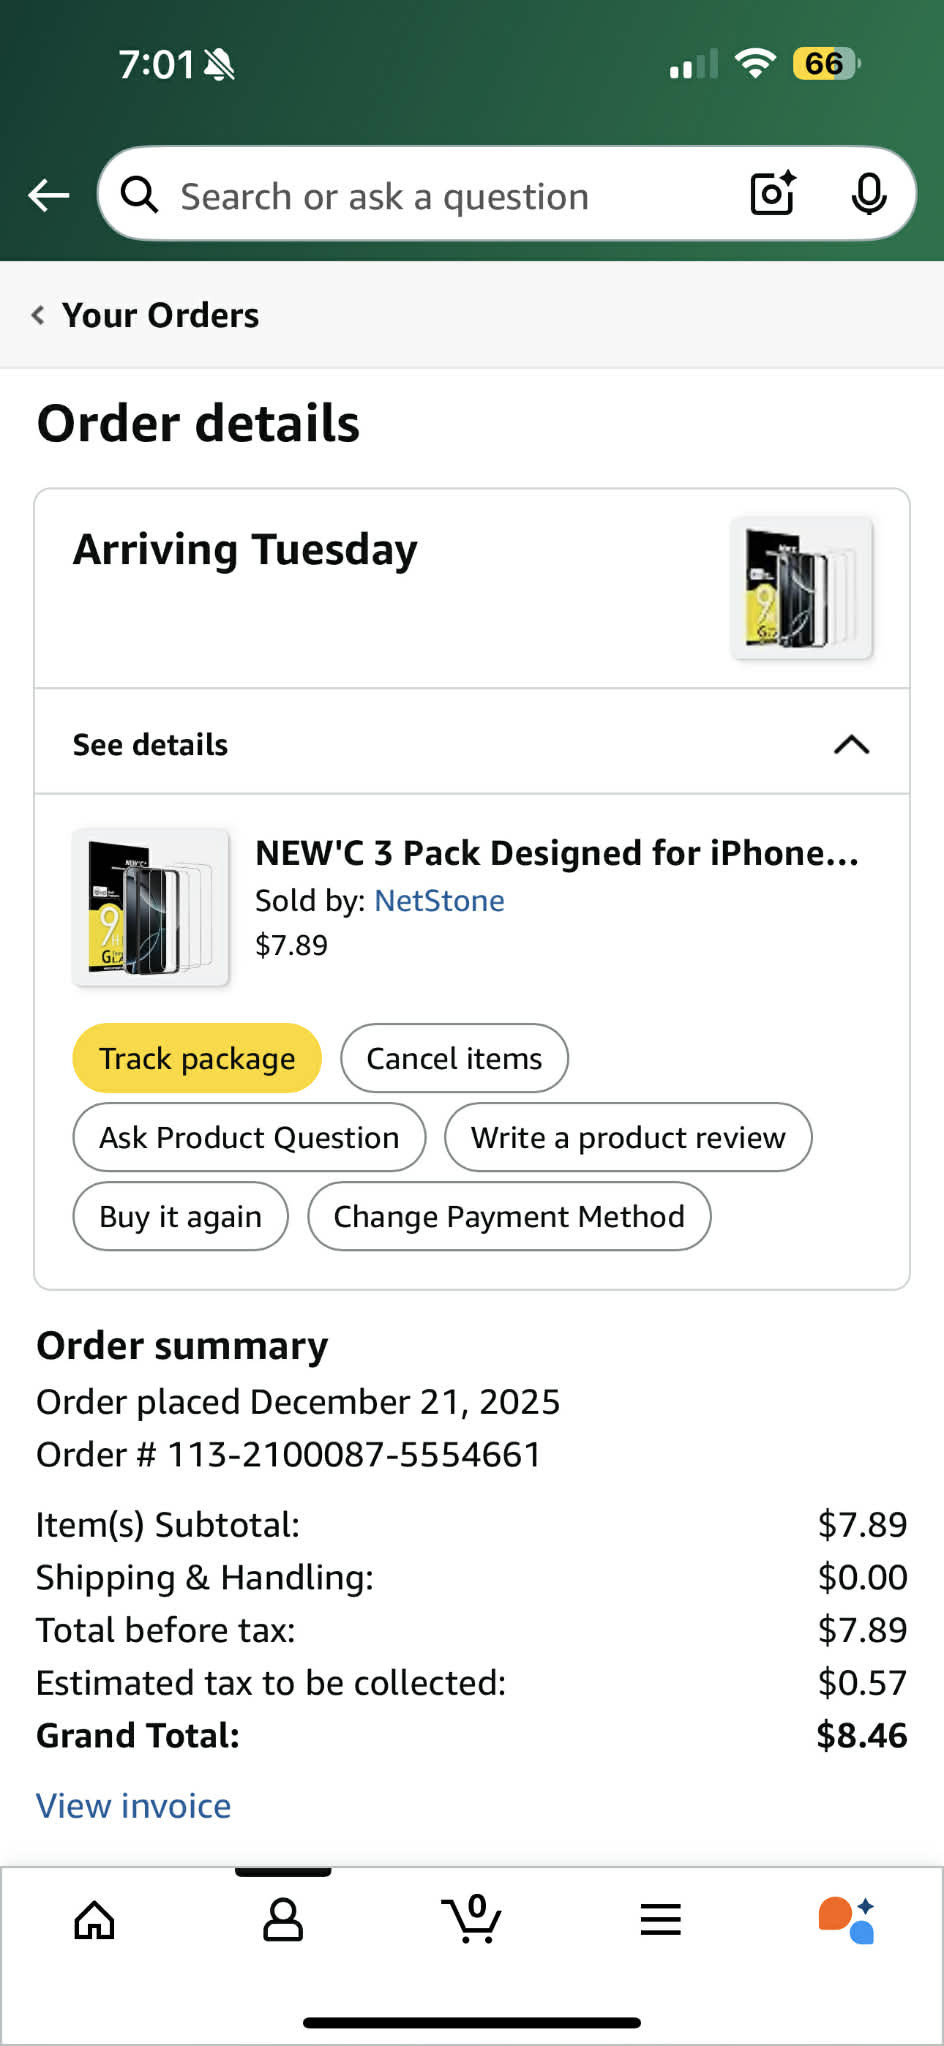
Task: Open the account profile tab
Action: coord(283,1920)
